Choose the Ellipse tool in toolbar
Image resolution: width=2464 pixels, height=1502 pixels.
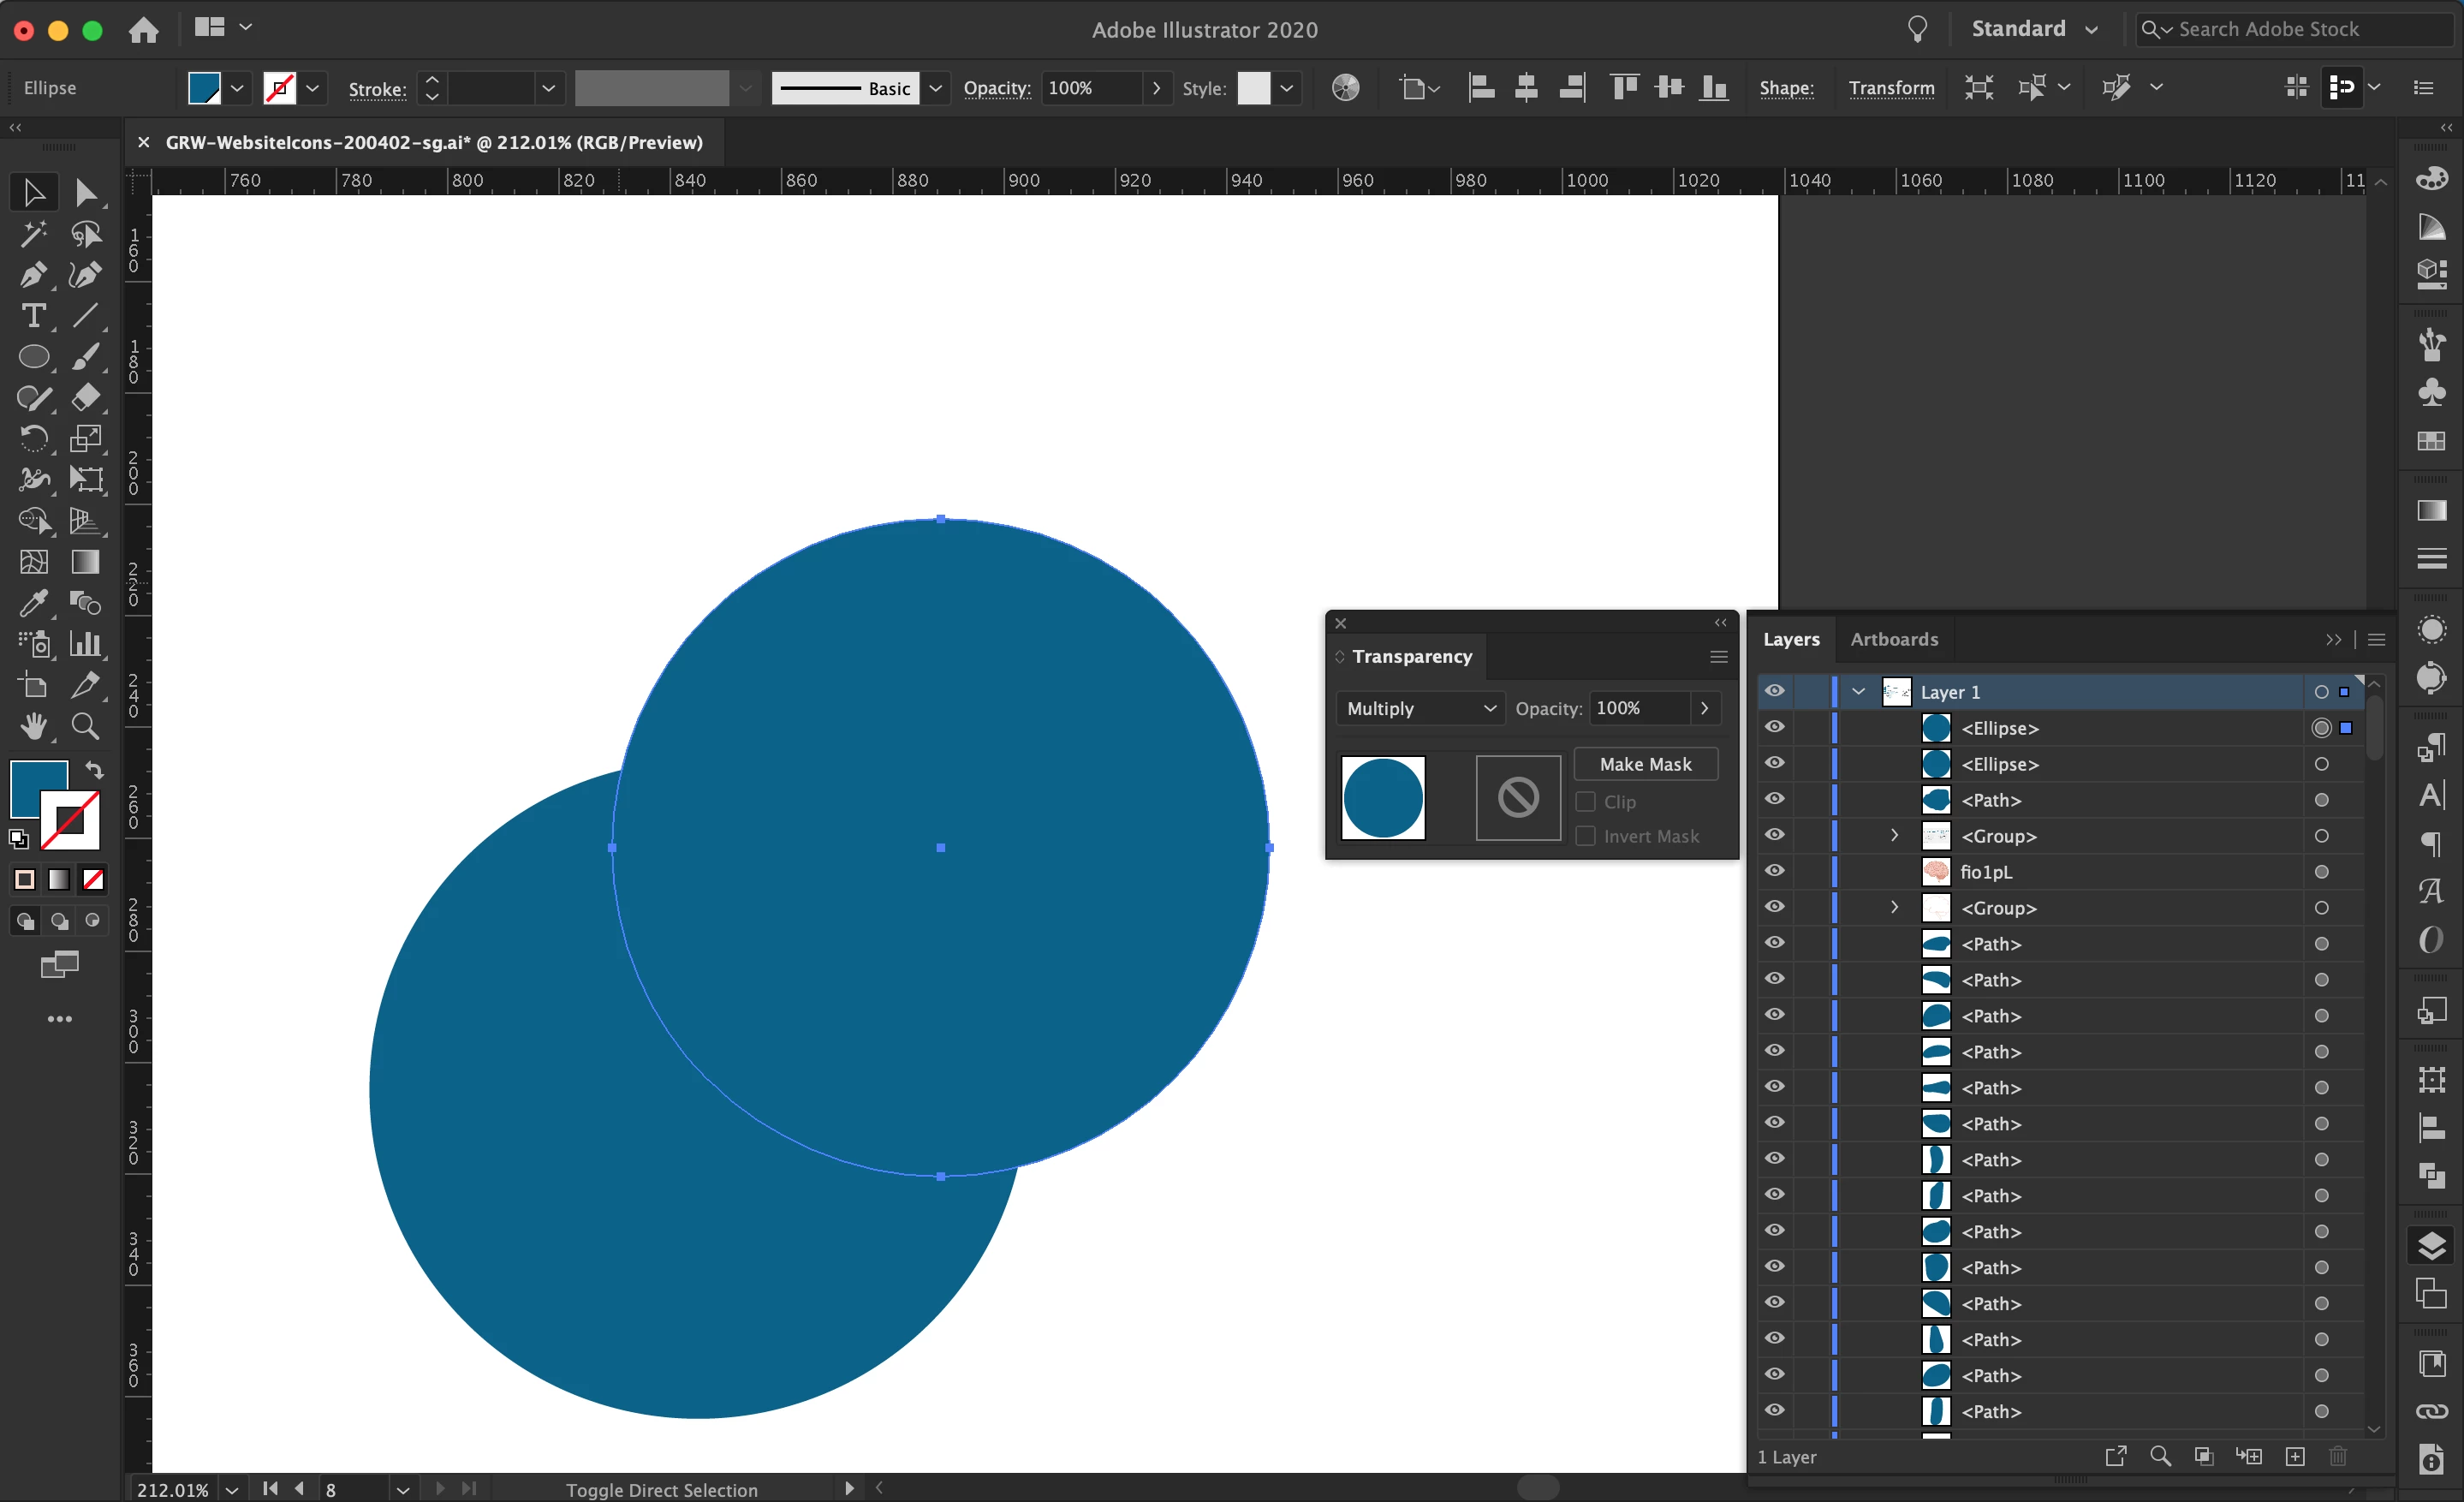(33, 357)
